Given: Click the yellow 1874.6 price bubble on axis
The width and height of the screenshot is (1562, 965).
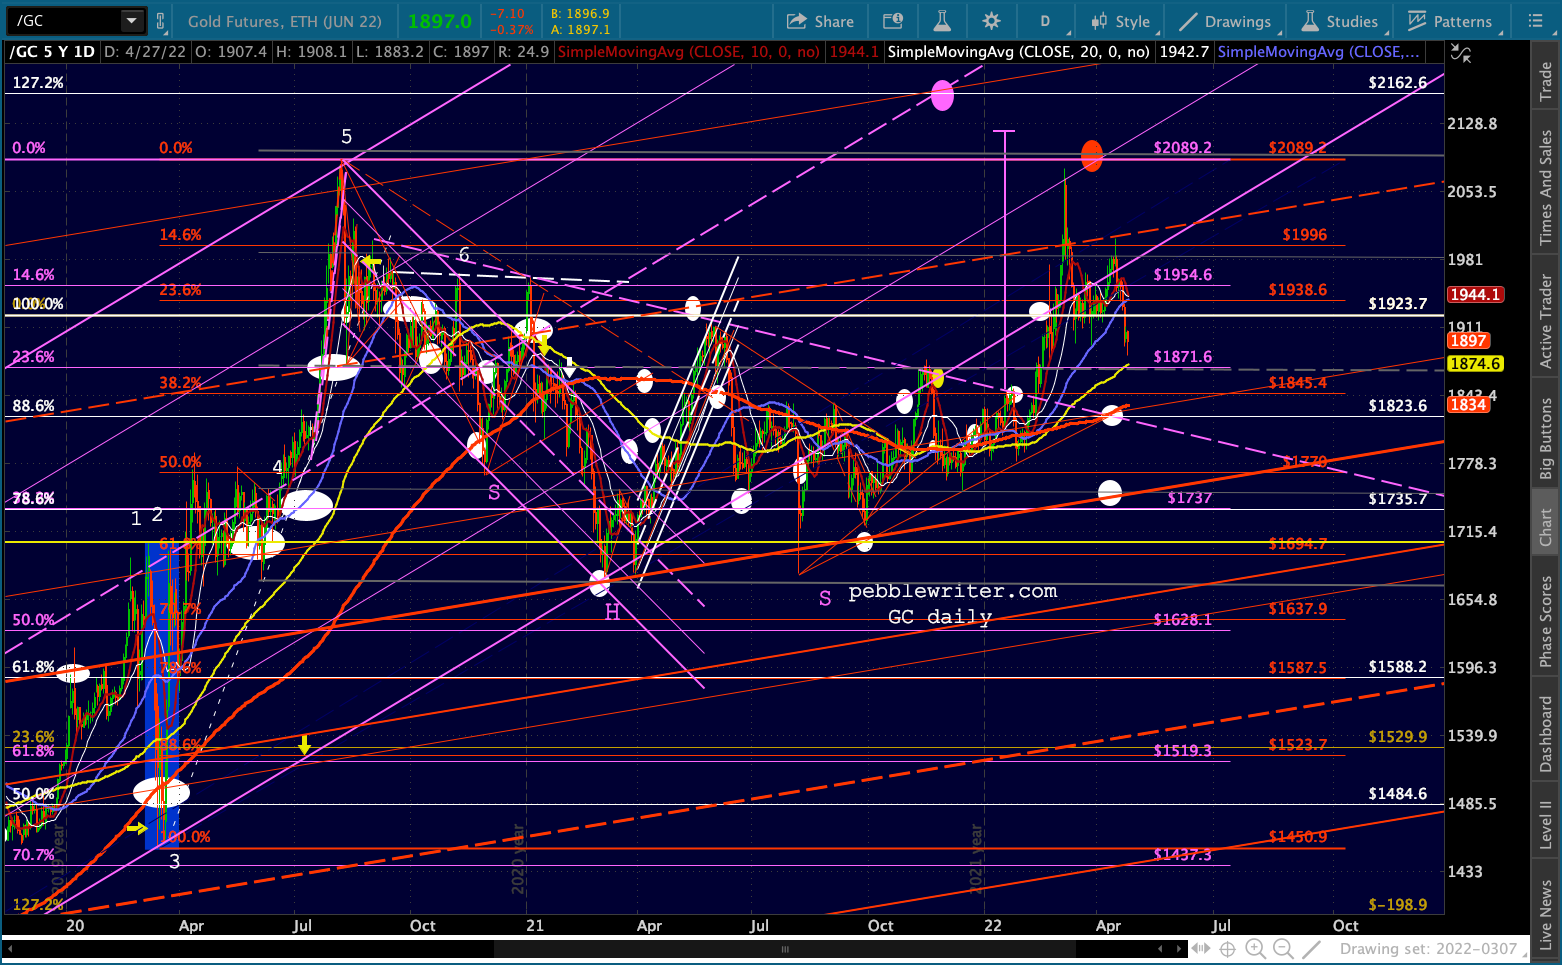Looking at the screenshot, I should pyautogui.click(x=1475, y=364).
